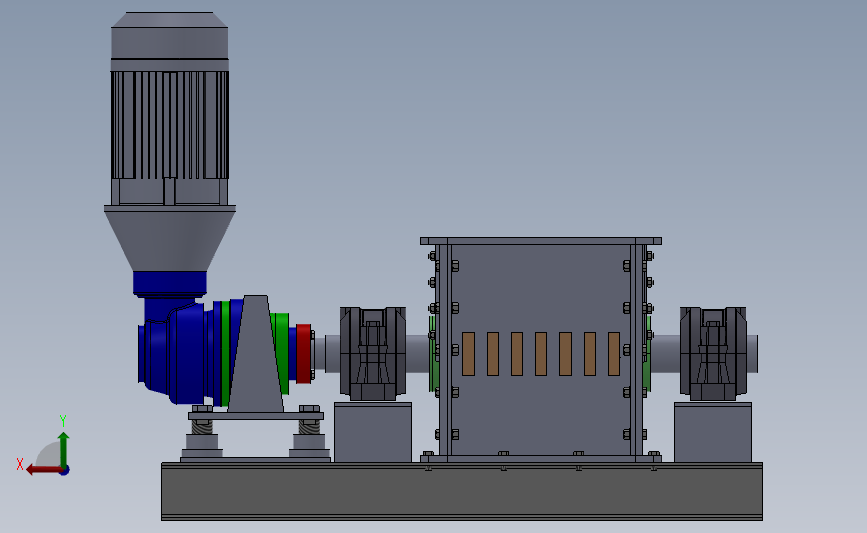This screenshot has height=533, width=867.
Task: Select the middle brown slot on the housing
Action: tap(541, 354)
